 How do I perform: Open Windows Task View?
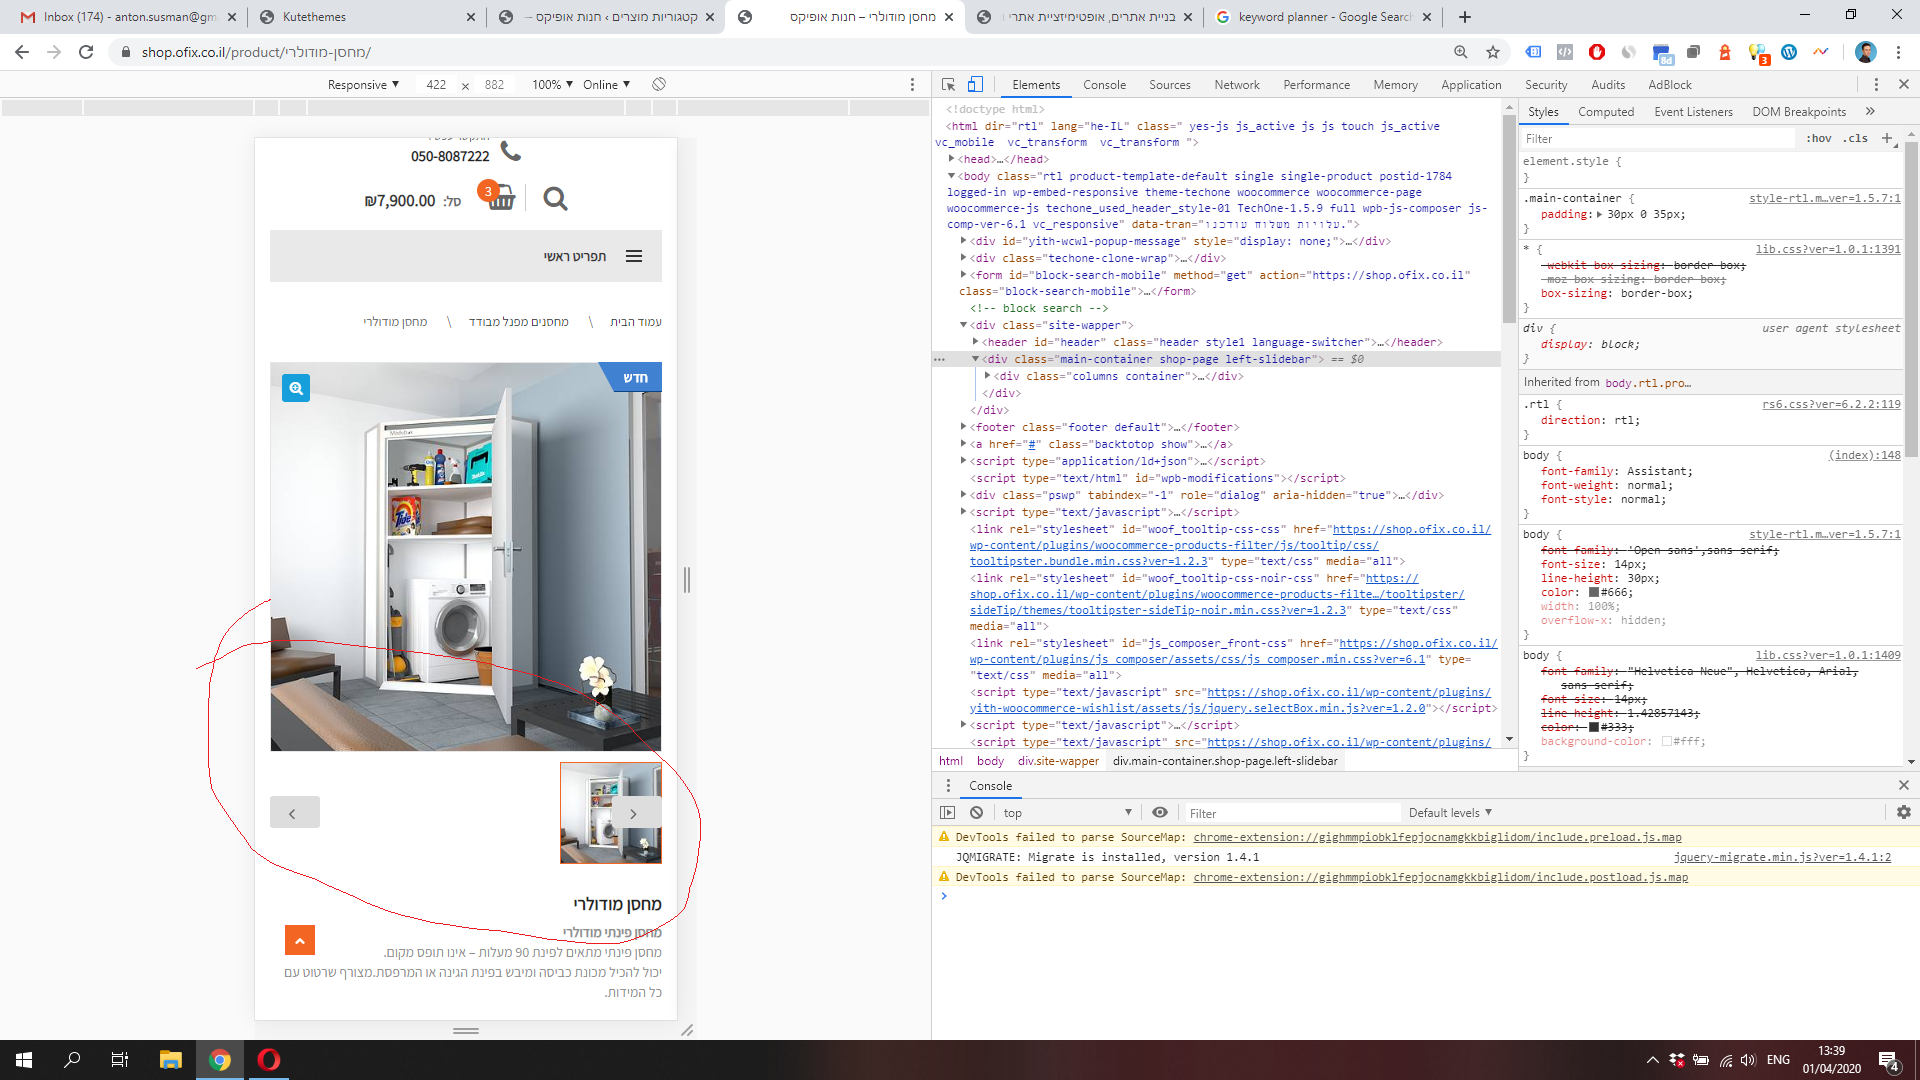[120, 1060]
